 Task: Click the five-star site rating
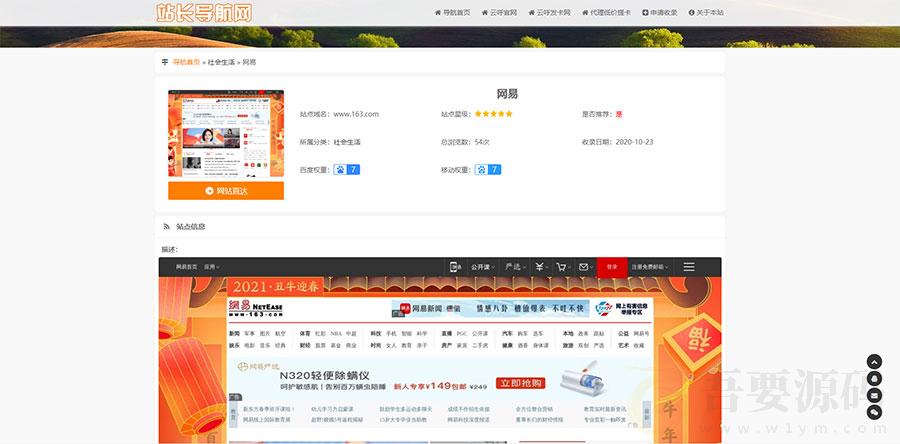coord(493,114)
